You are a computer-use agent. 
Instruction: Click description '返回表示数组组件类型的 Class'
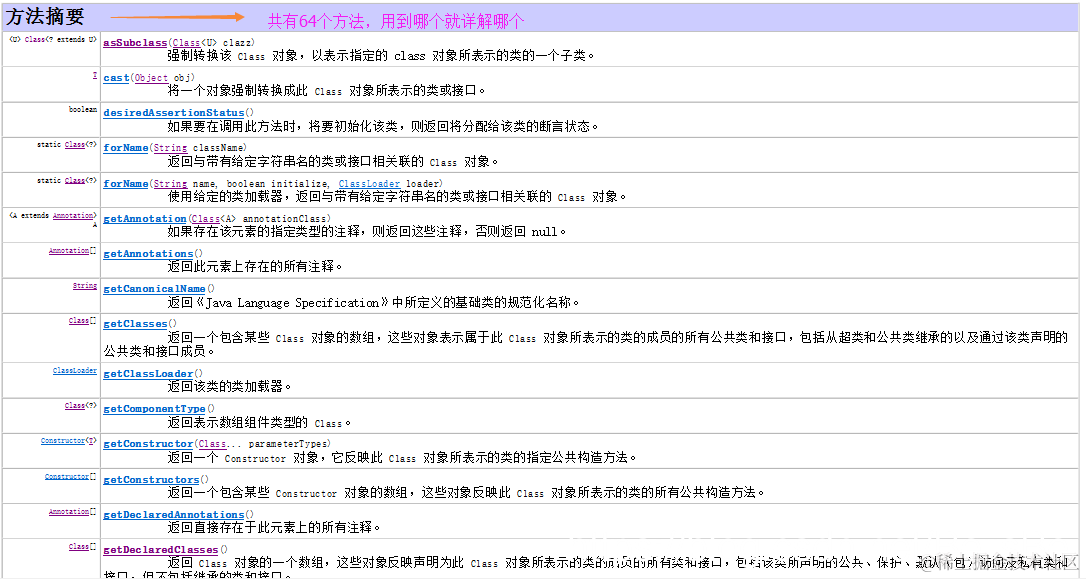pos(259,422)
